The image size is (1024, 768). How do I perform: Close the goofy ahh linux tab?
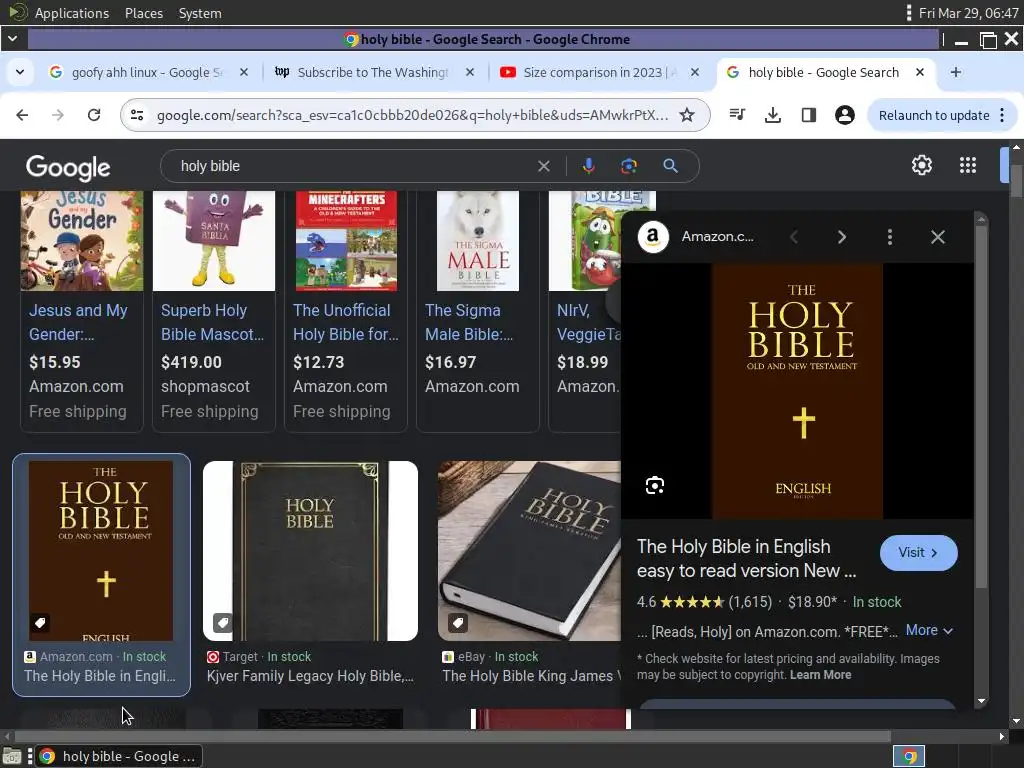tap(244, 72)
